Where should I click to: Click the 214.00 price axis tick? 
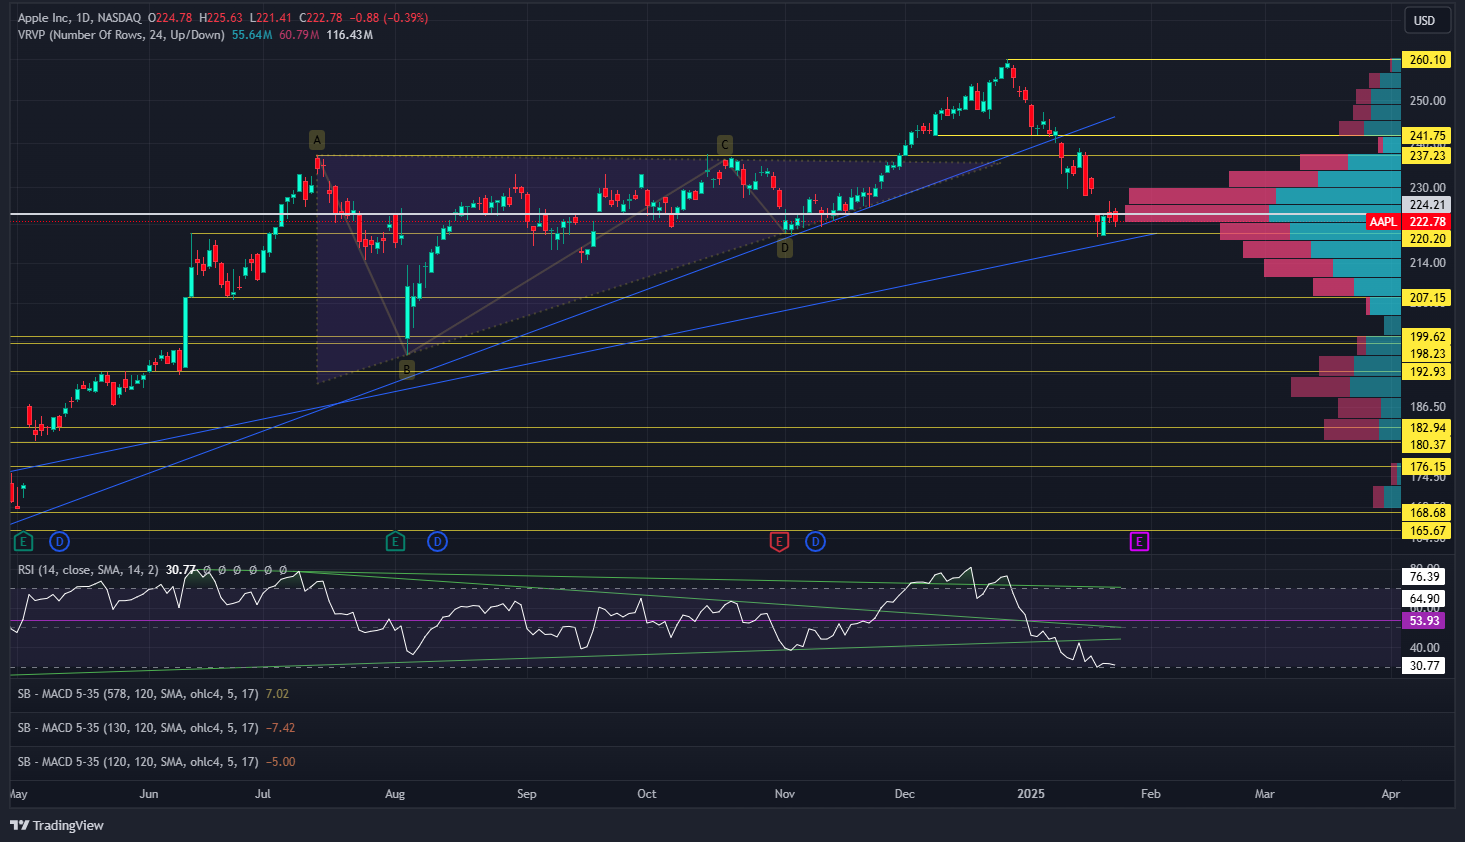(x=1427, y=263)
